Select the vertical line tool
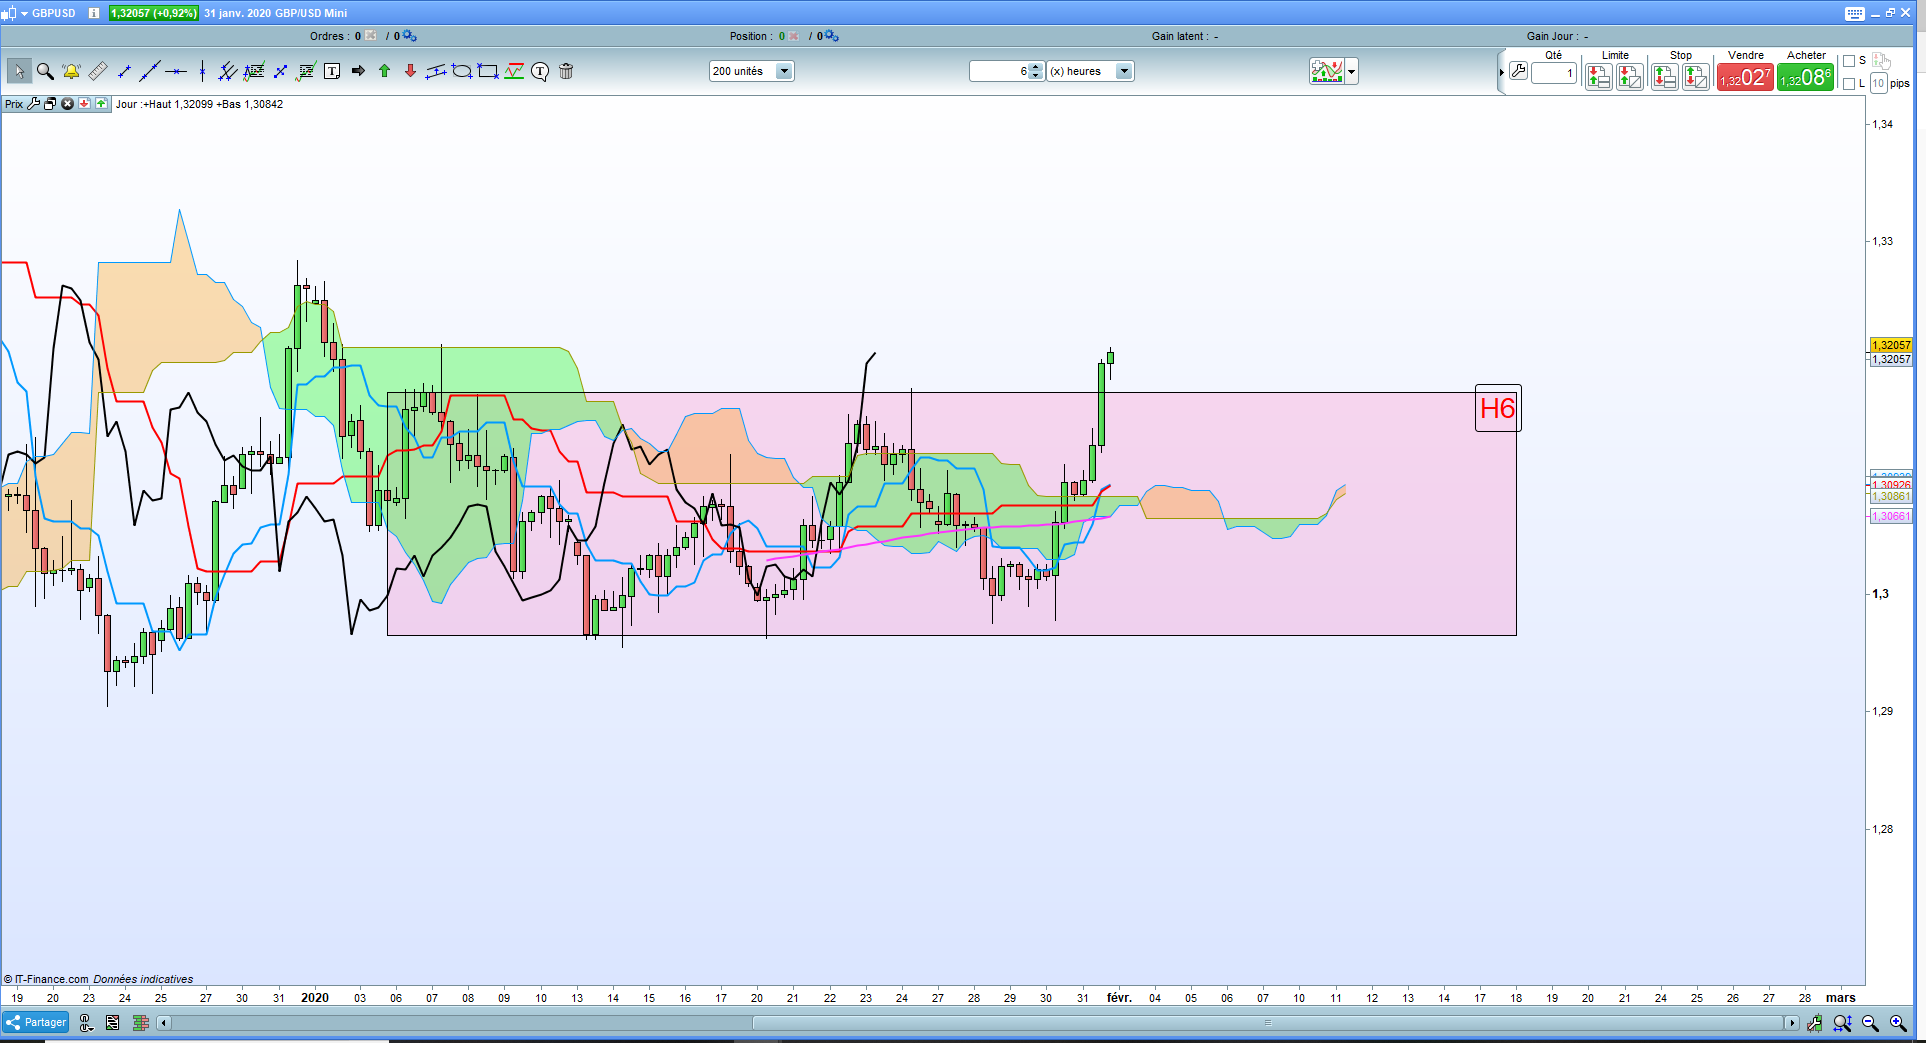 [202, 71]
